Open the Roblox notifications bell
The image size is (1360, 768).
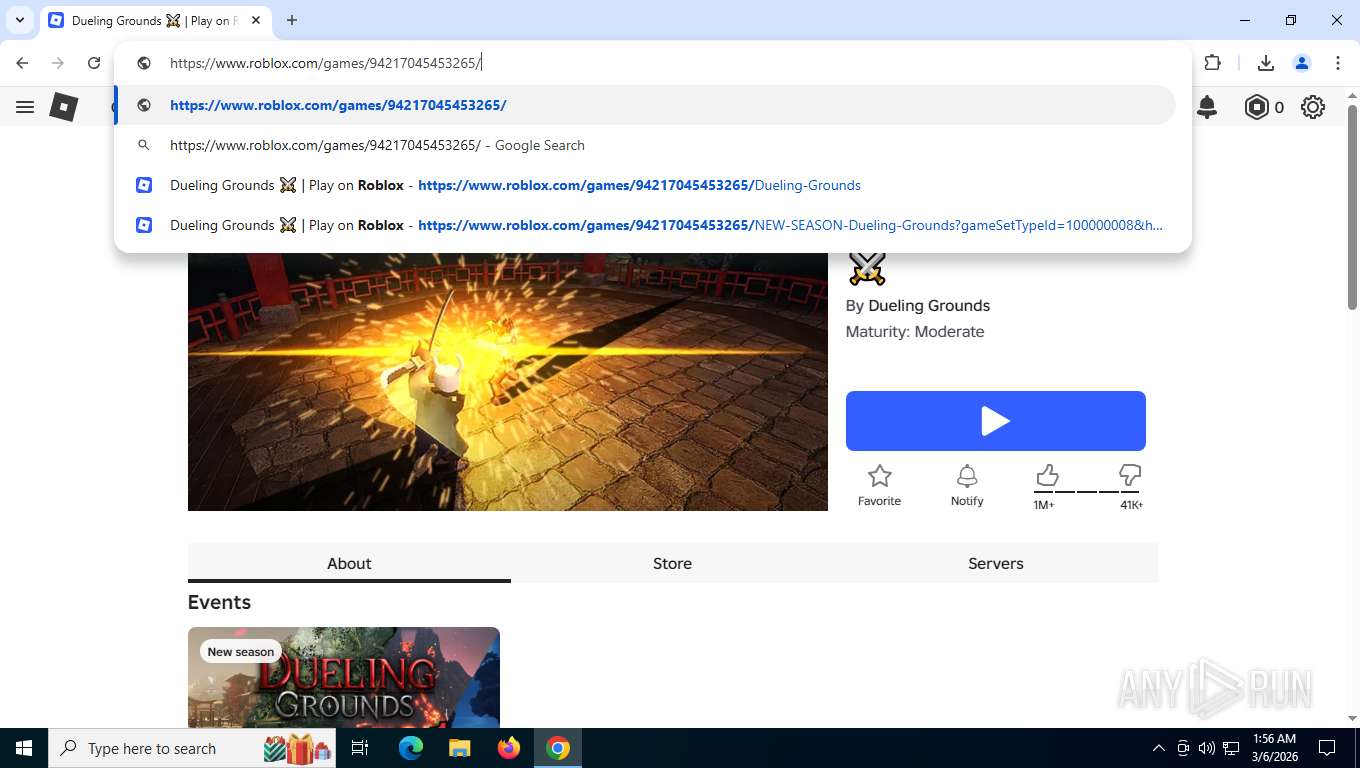click(x=1207, y=107)
